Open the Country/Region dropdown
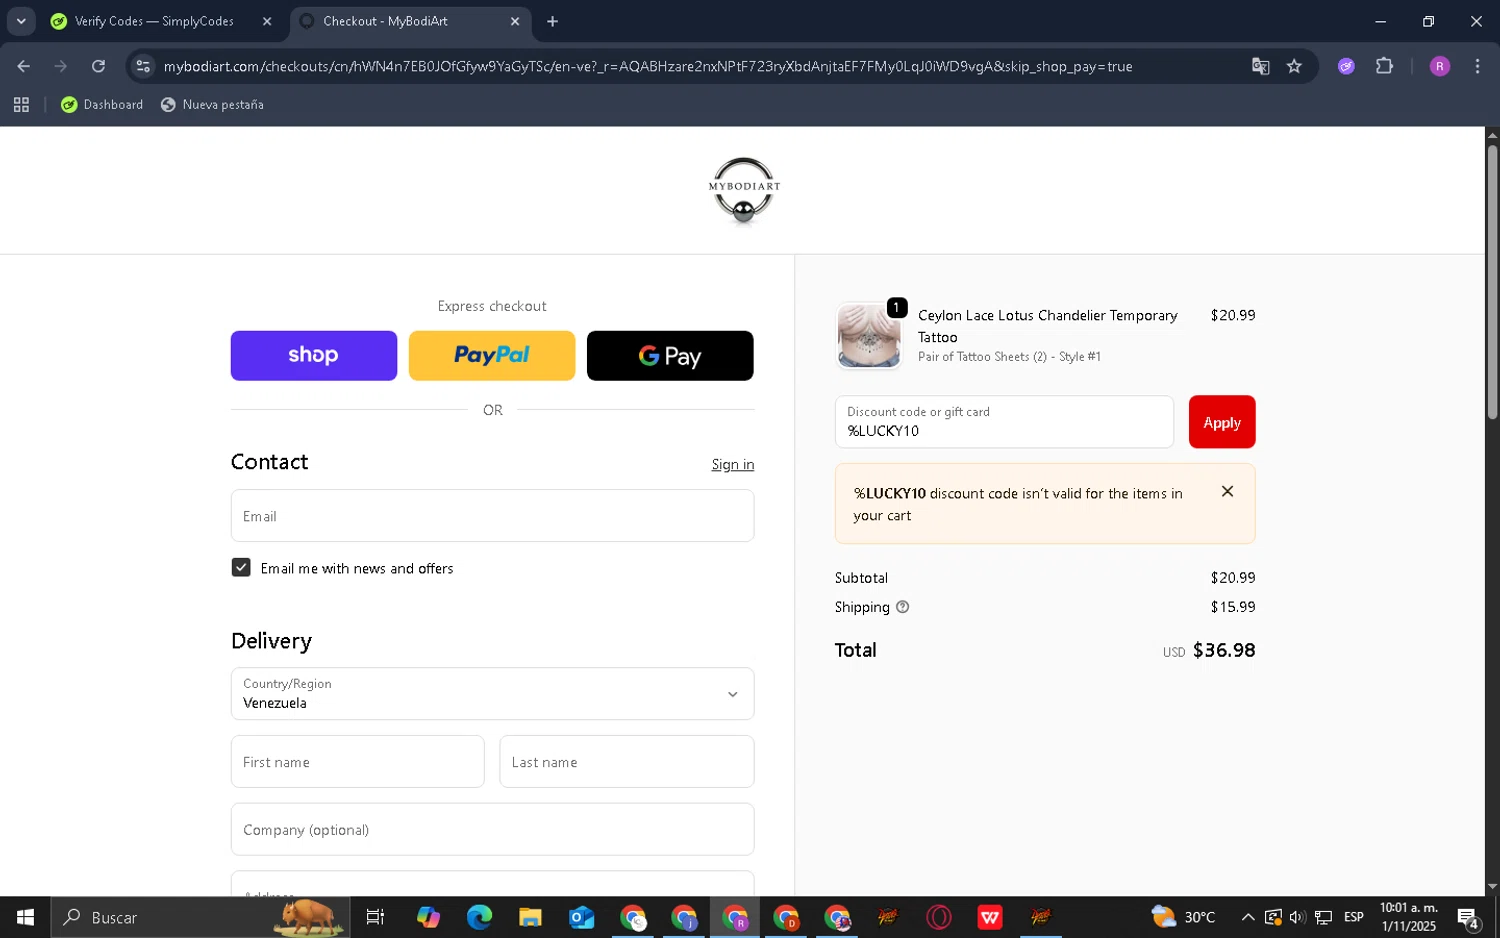1500x938 pixels. [x=492, y=694]
